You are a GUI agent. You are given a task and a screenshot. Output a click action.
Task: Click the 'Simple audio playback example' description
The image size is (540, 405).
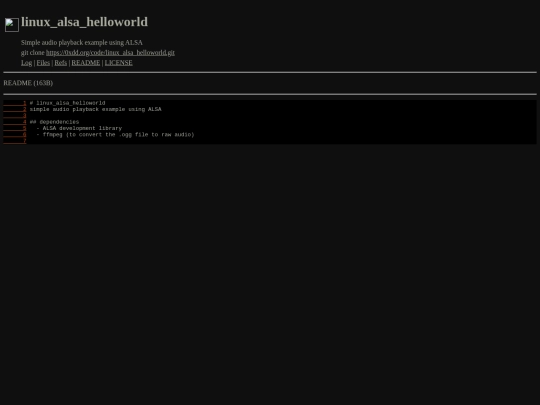point(82,43)
